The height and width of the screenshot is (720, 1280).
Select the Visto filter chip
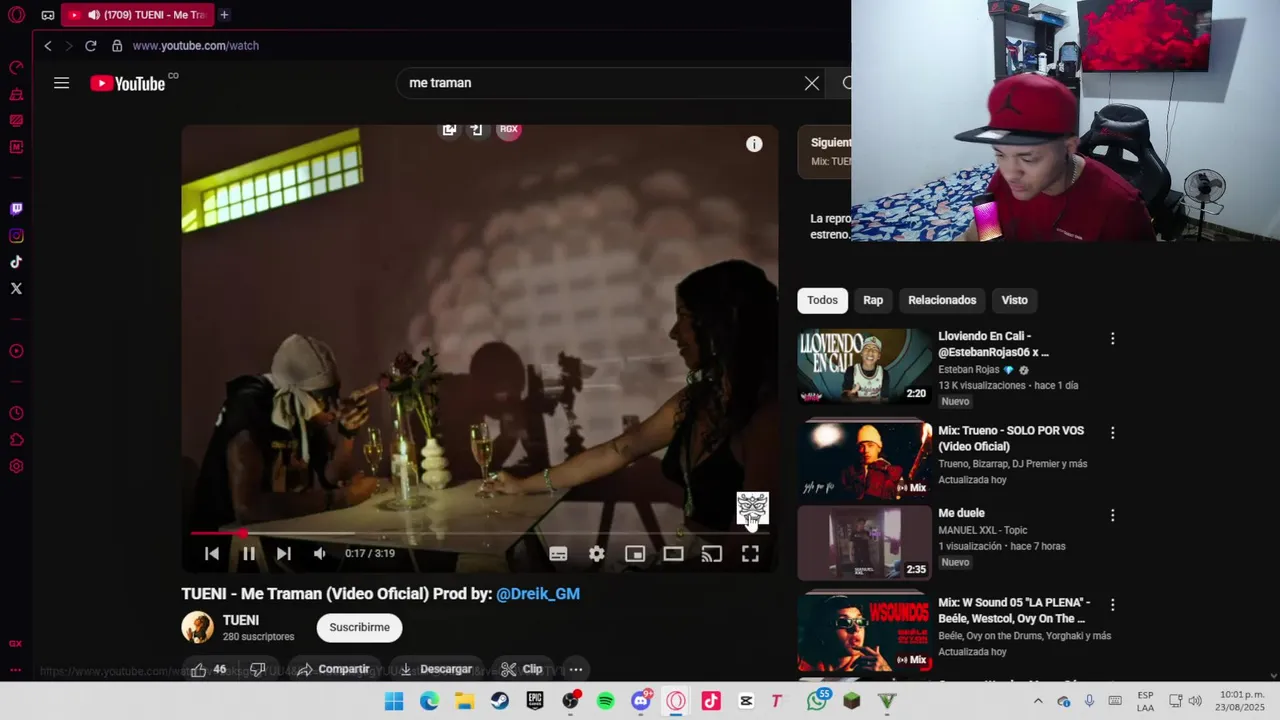[x=1014, y=300]
